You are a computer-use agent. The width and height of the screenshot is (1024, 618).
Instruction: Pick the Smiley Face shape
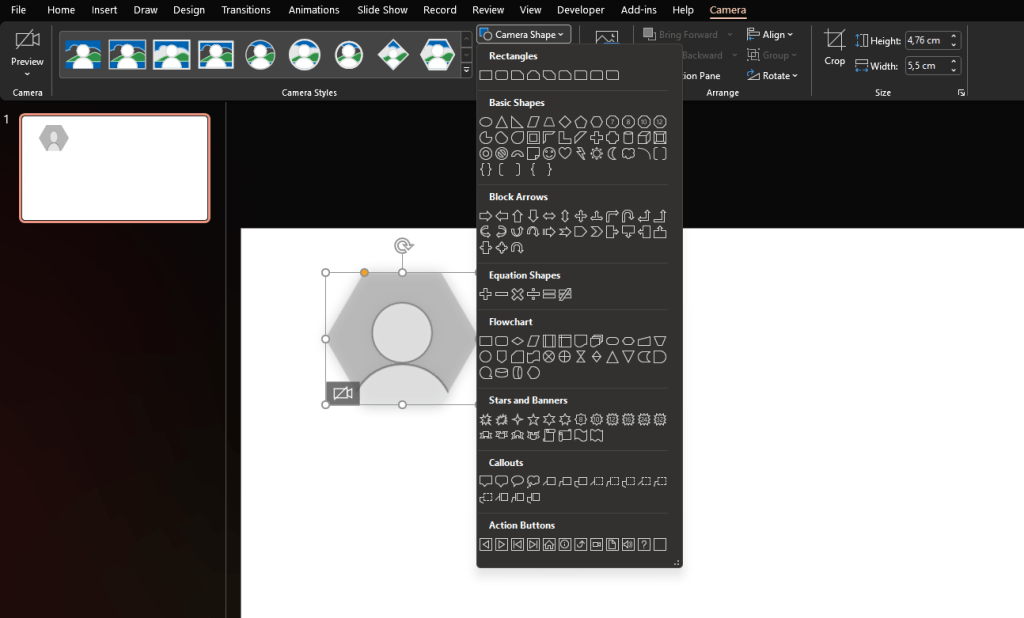pyautogui.click(x=549, y=154)
